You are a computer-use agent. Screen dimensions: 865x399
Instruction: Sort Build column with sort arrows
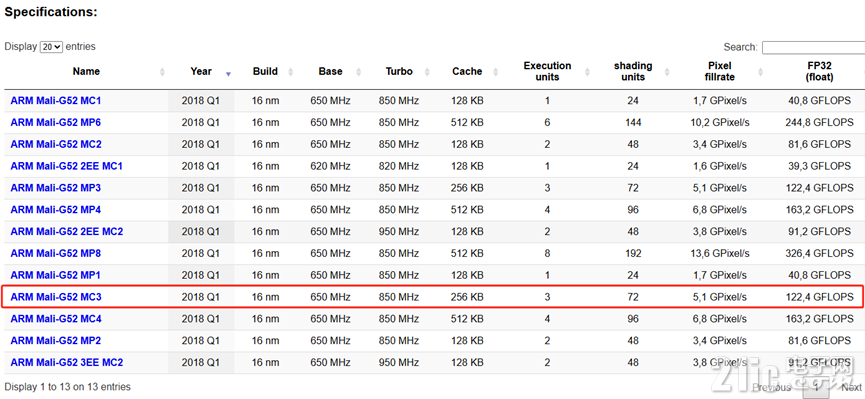pos(291,72)
